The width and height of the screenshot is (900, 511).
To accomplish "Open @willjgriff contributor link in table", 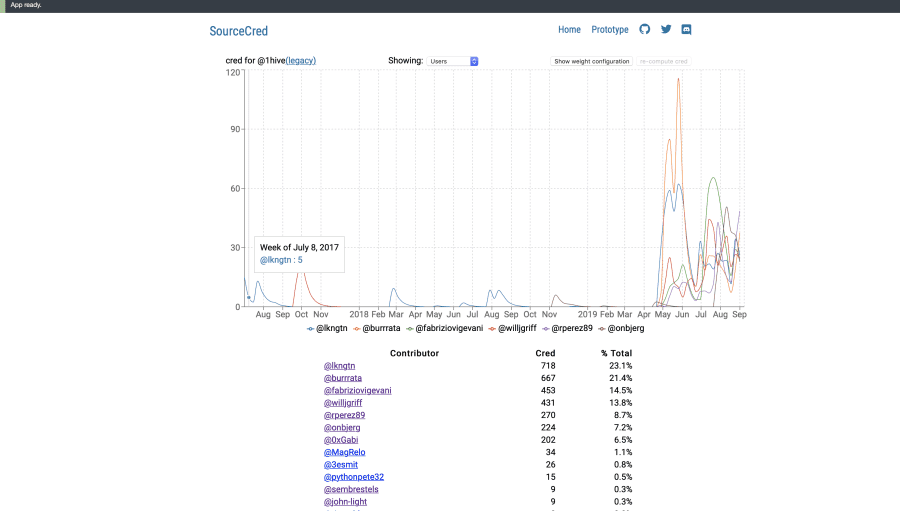I will click(x=343, y=403).
